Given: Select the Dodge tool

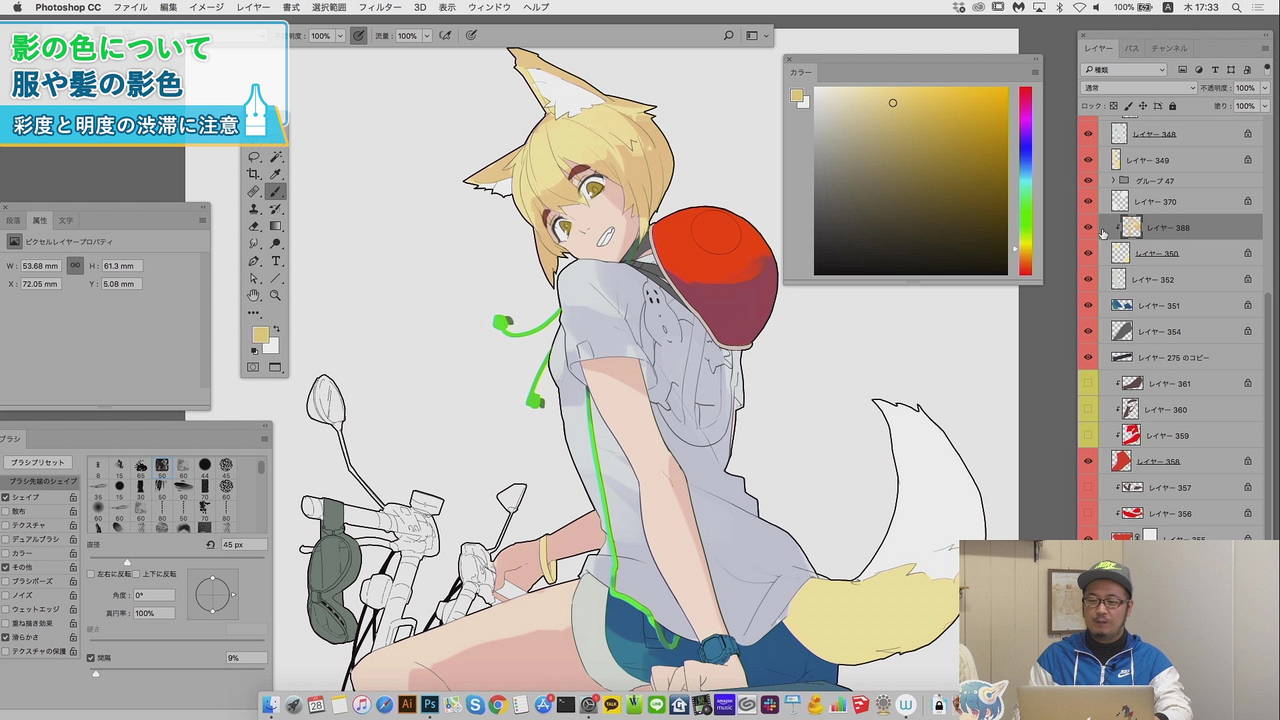Looking at the screenshot, I should [276, 243].
